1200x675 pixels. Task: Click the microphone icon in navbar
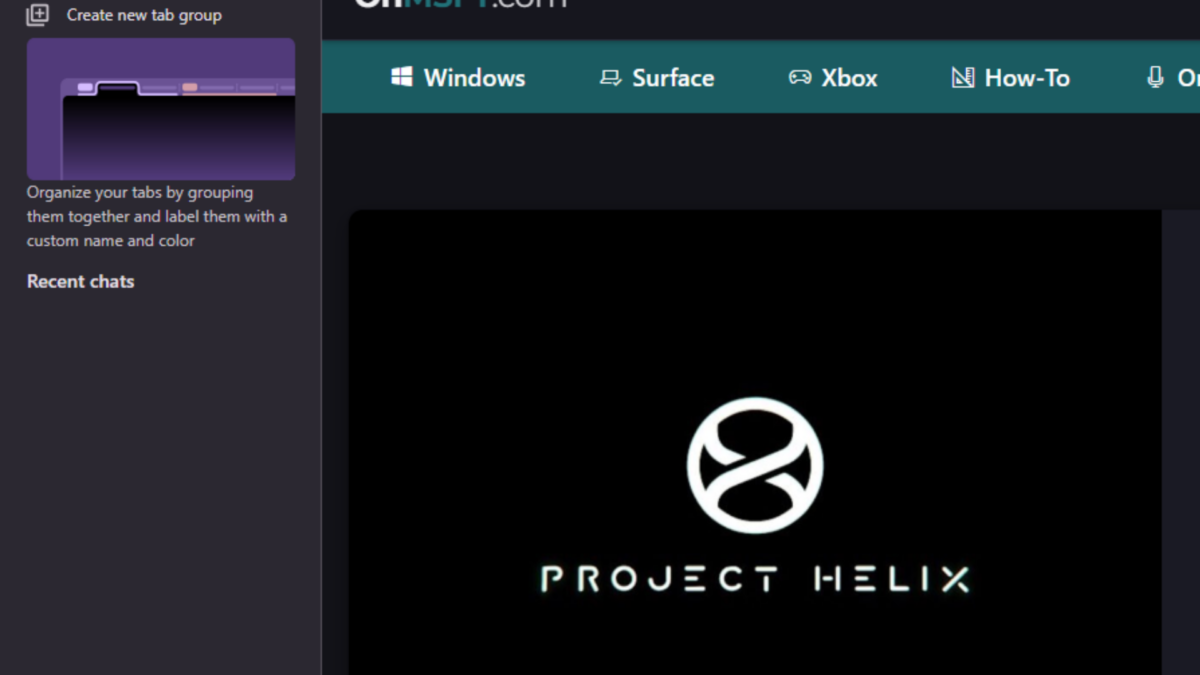(x=1155, y=77)
